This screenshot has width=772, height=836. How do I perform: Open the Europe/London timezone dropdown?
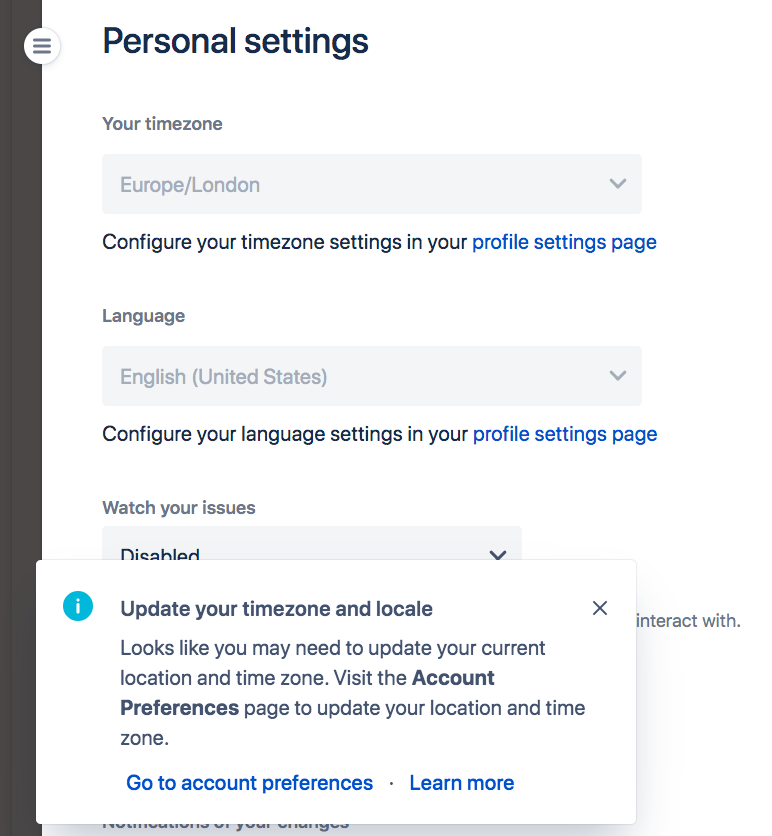pos(371,184)
